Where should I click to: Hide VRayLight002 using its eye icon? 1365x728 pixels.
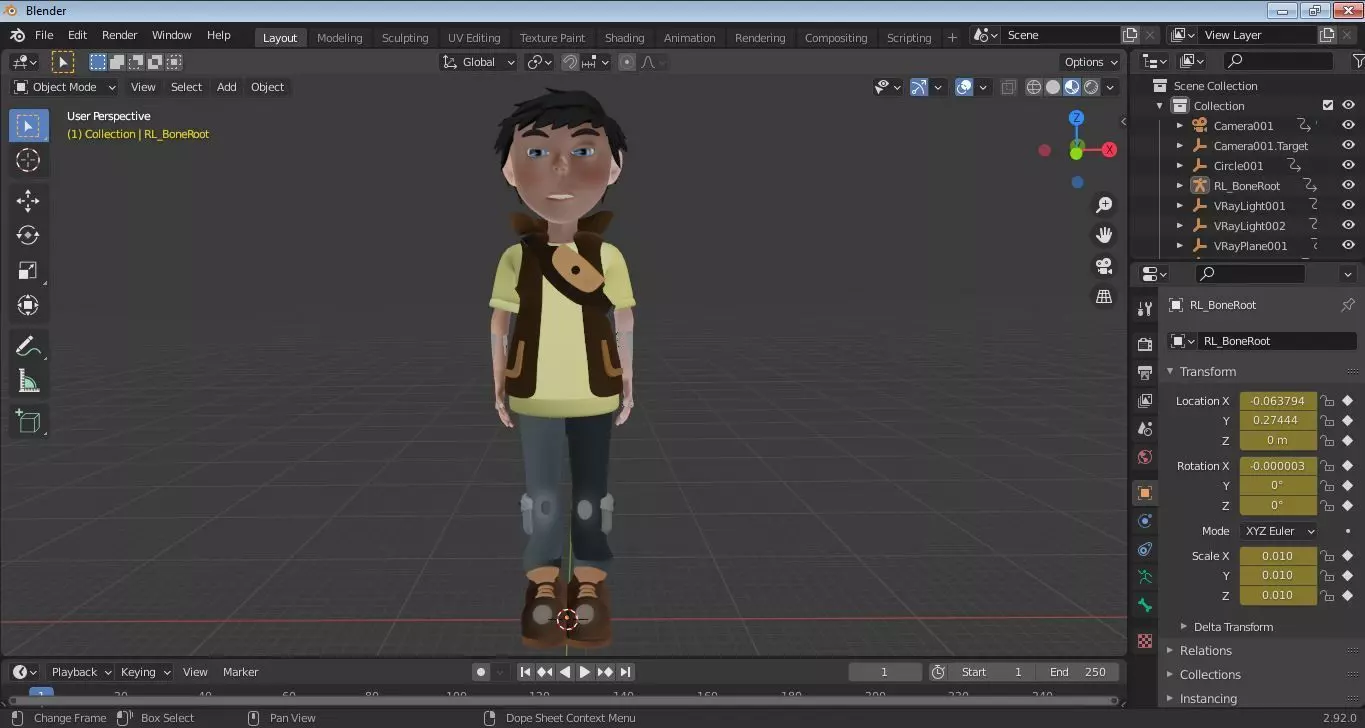[1348, 226]
